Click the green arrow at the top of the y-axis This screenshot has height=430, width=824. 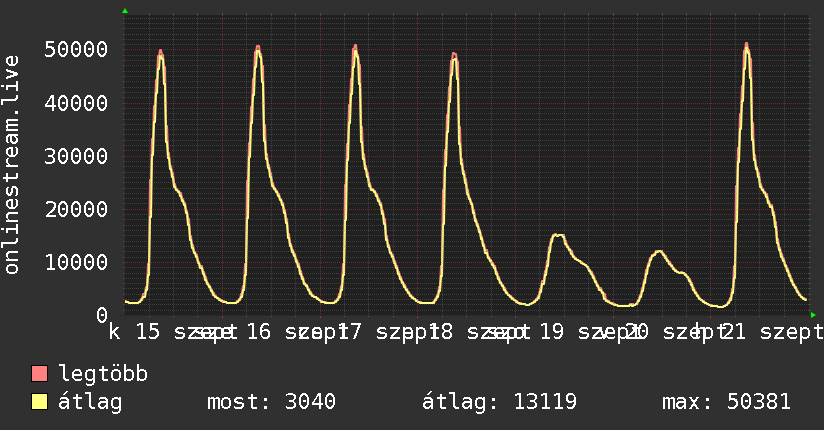point(125,11)
